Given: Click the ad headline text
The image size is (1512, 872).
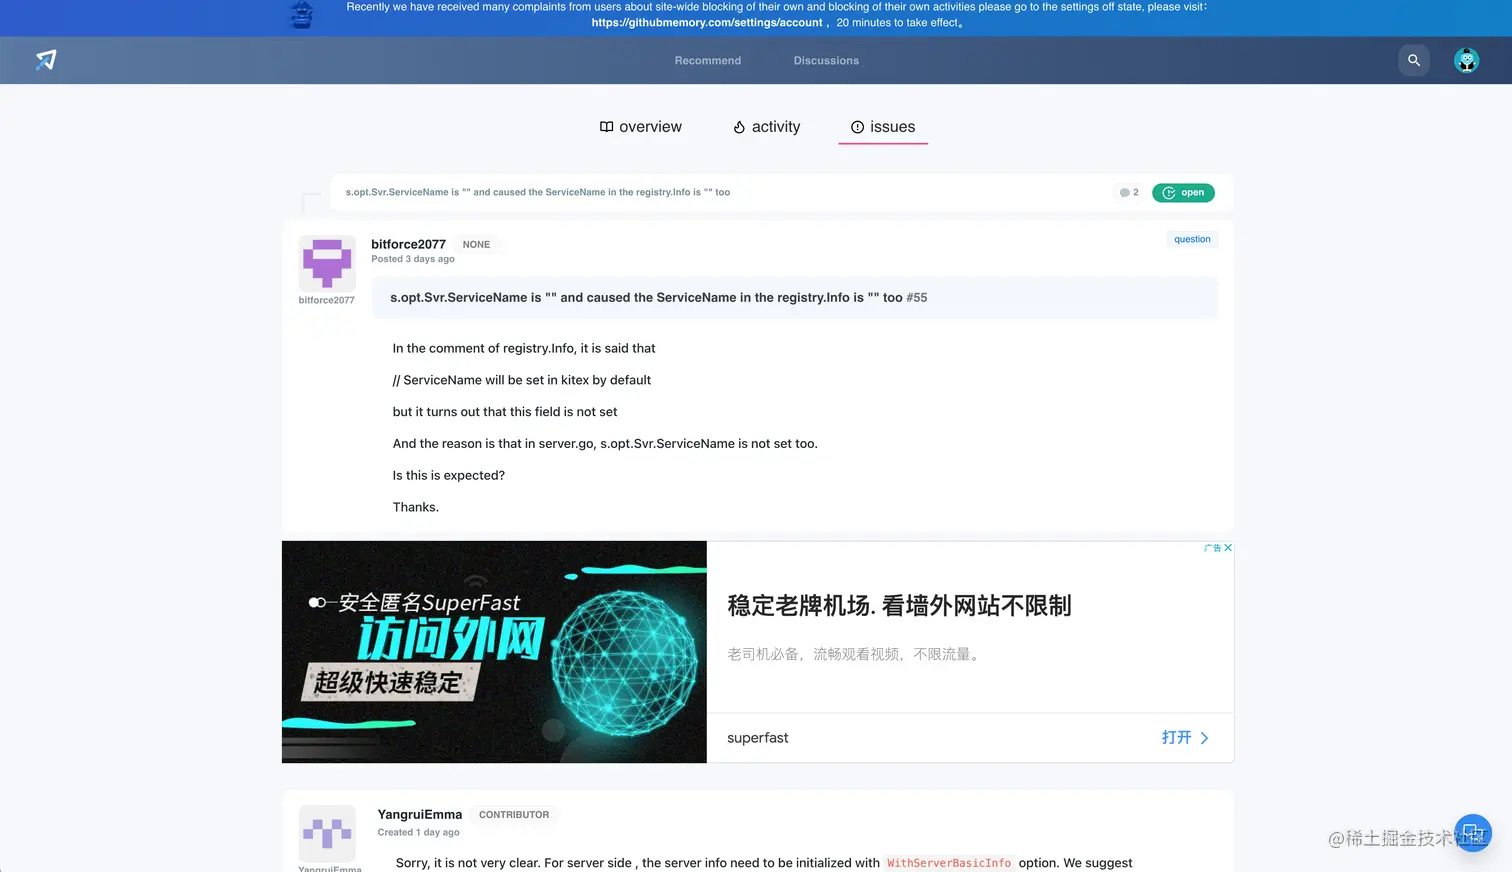Looking at the screenshot, I should pos(899,606).
